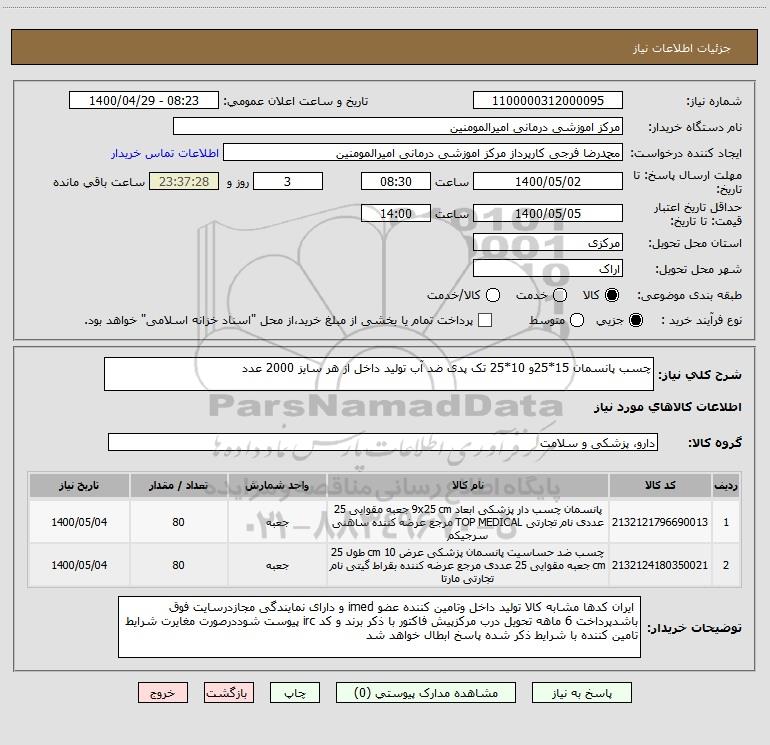Click the announcement date field 1400/04/29 - 08:23
Screen dimensions: 770x745
pyautogui.click(x=144, y=101)
